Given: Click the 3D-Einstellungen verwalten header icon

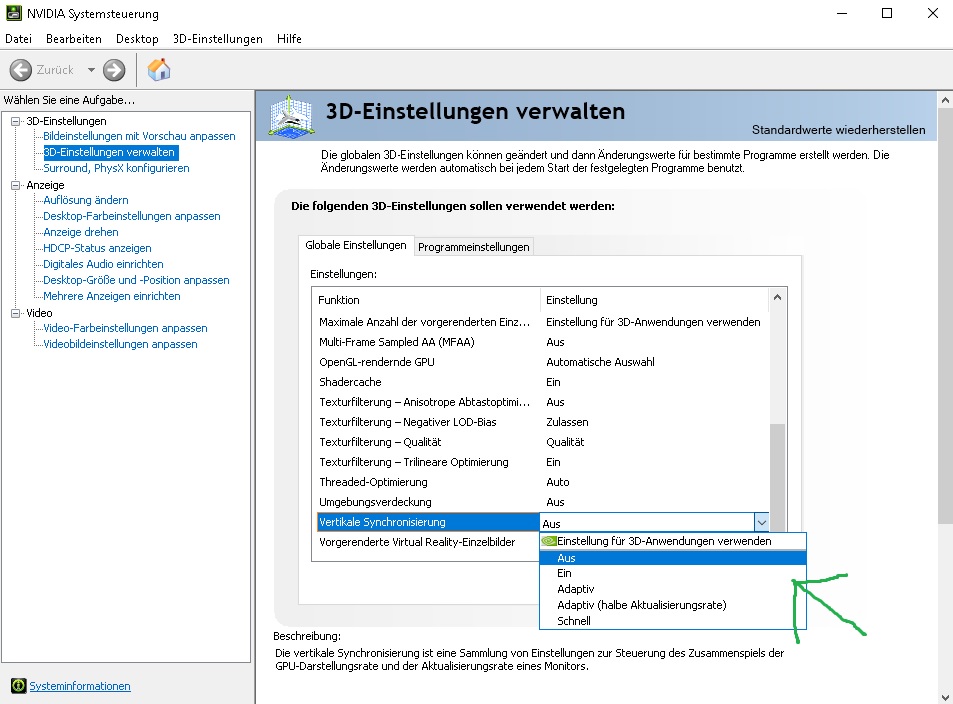Looking at the screenshot, I should point(291,116).
